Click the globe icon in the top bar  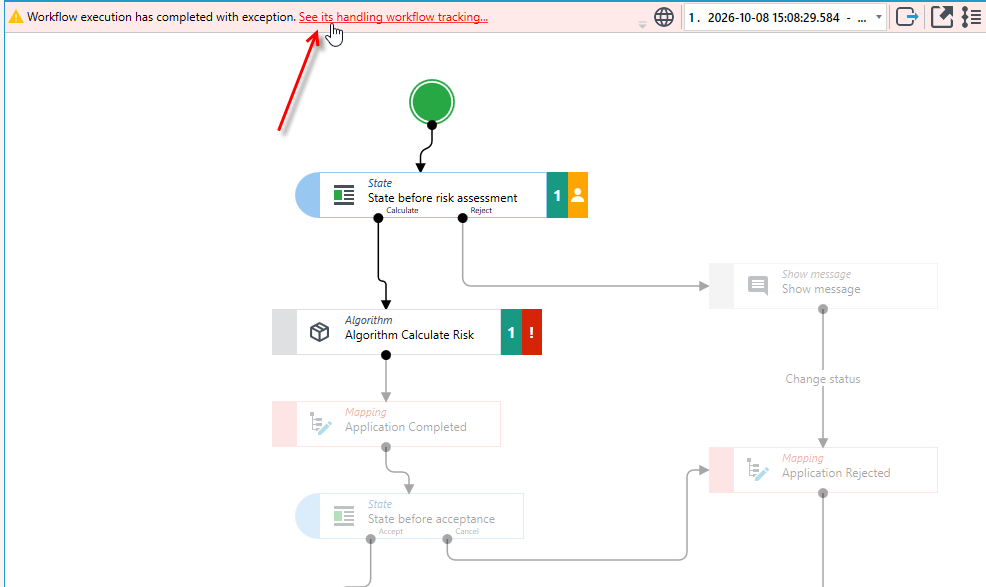663,17
